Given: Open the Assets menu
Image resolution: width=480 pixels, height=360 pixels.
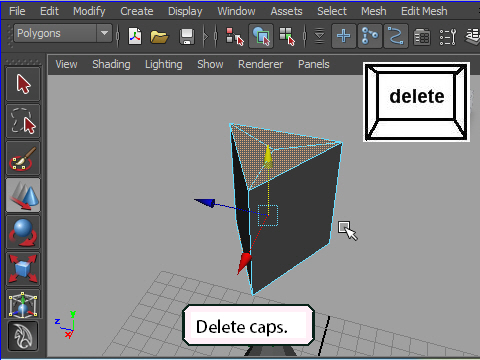Looking at the screenshot, I should pos(286,11).
